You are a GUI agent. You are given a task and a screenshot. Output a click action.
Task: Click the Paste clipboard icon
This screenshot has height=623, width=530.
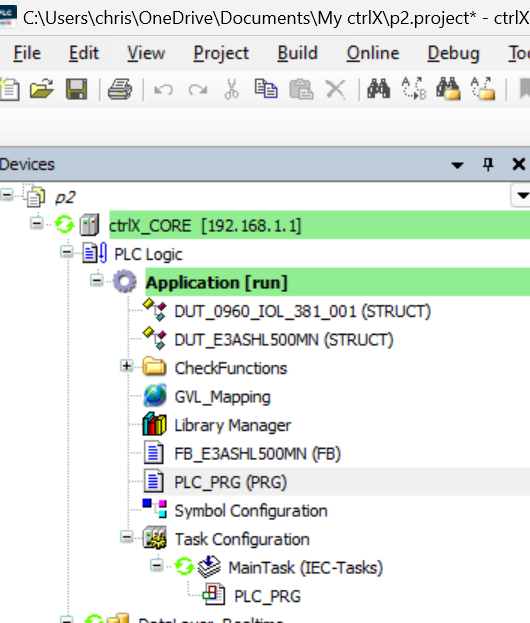pyautogui.click(x=301, y=89)
